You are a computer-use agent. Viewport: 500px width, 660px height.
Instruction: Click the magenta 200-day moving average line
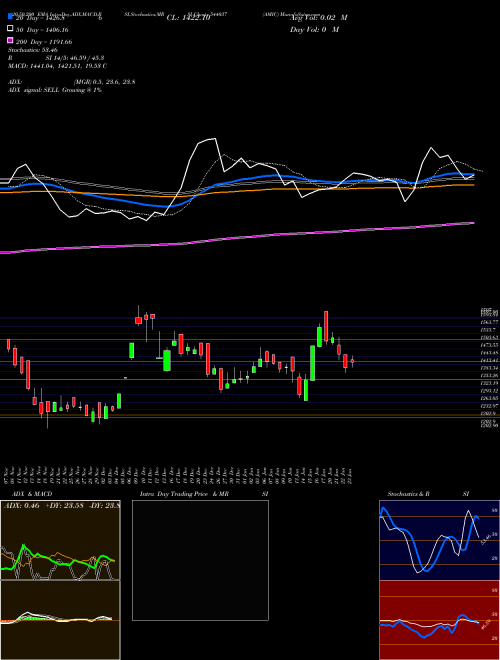(237, 239)
